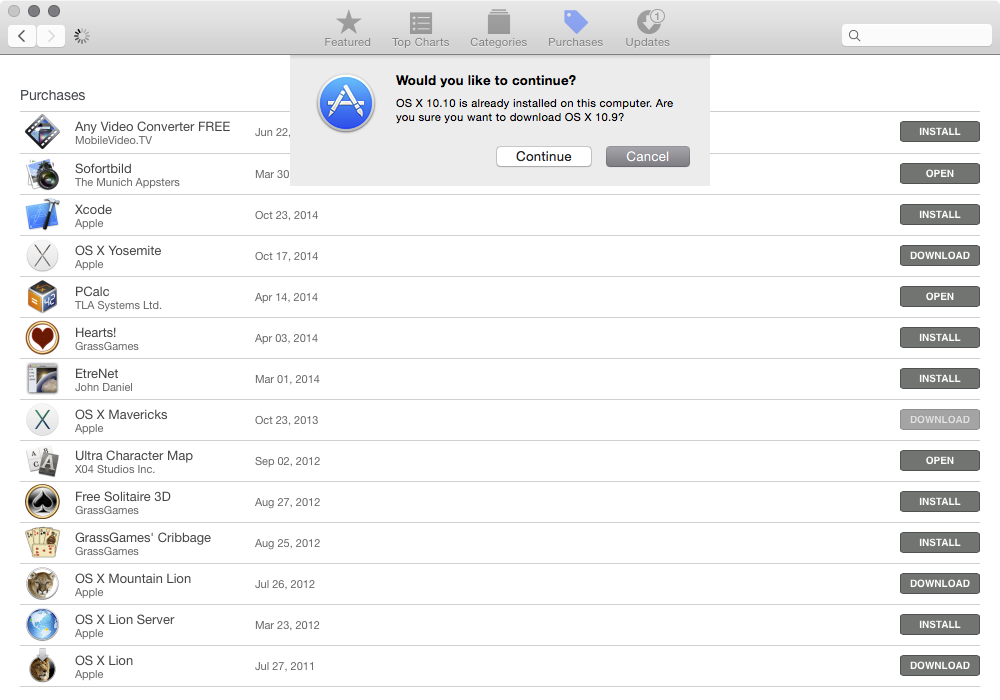
Task: Click the Ultra Character Map icon
Action: tap(42, 460)
